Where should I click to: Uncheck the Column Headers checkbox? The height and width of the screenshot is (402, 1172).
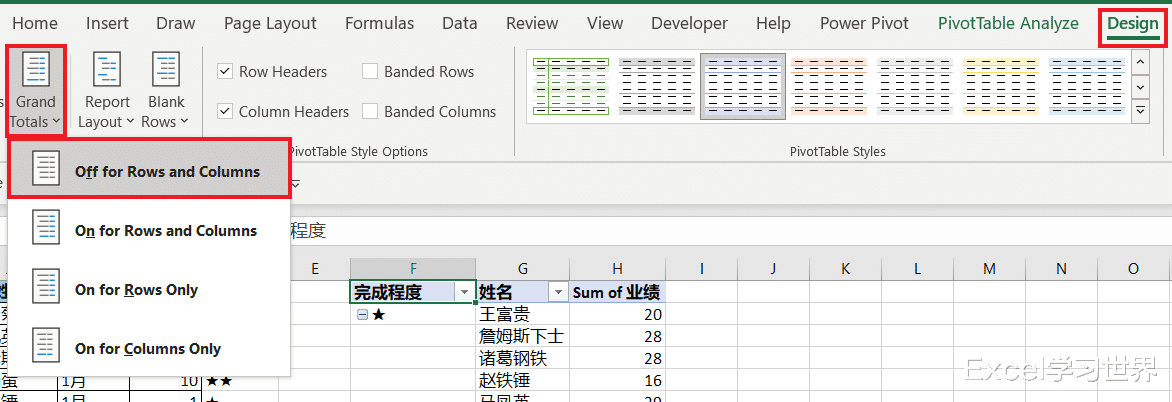226,112
